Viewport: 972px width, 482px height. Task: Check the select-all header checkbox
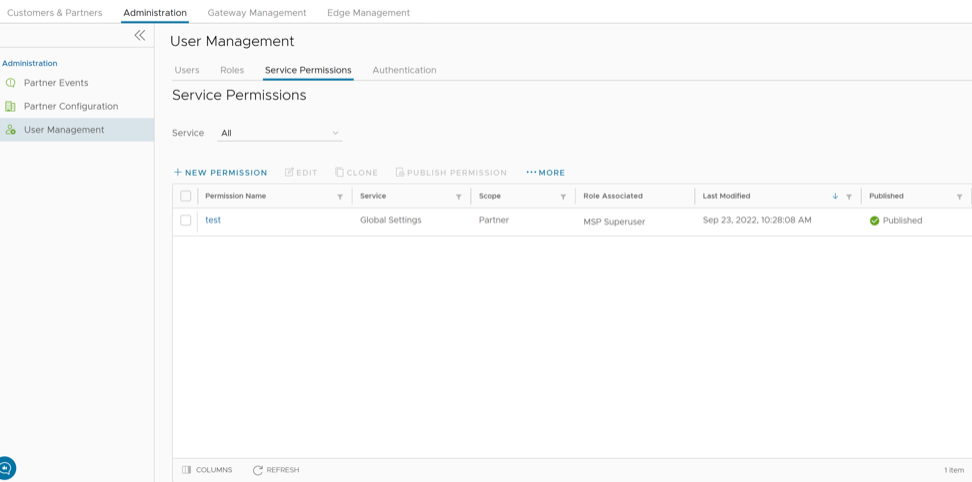click(x=186, y=196)
